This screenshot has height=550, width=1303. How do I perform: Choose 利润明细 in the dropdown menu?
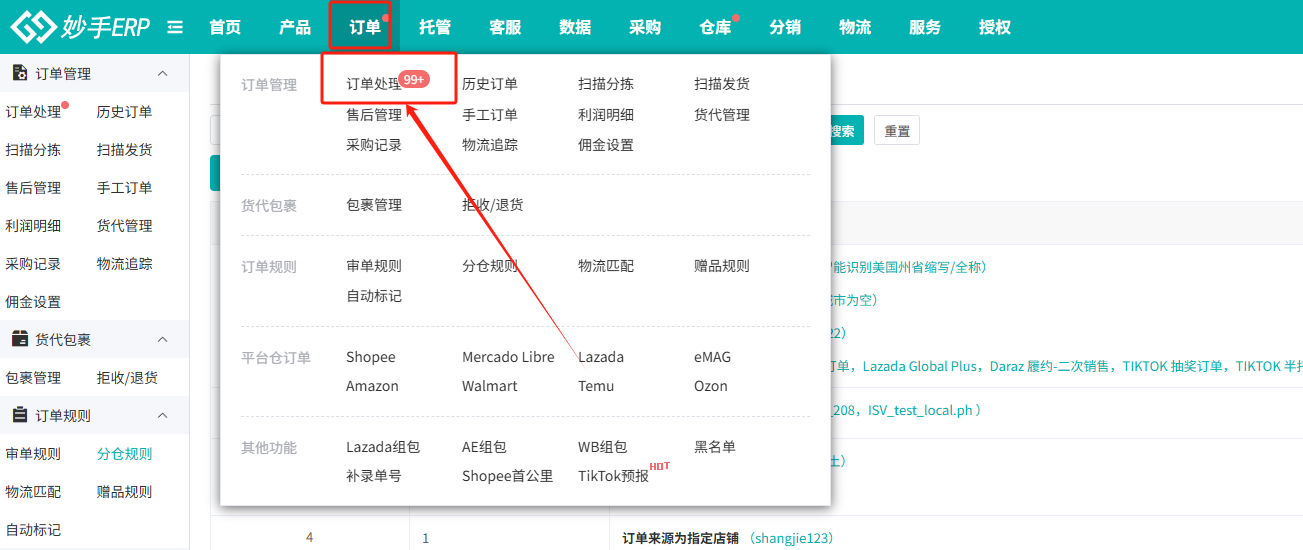tap(606, 115)
